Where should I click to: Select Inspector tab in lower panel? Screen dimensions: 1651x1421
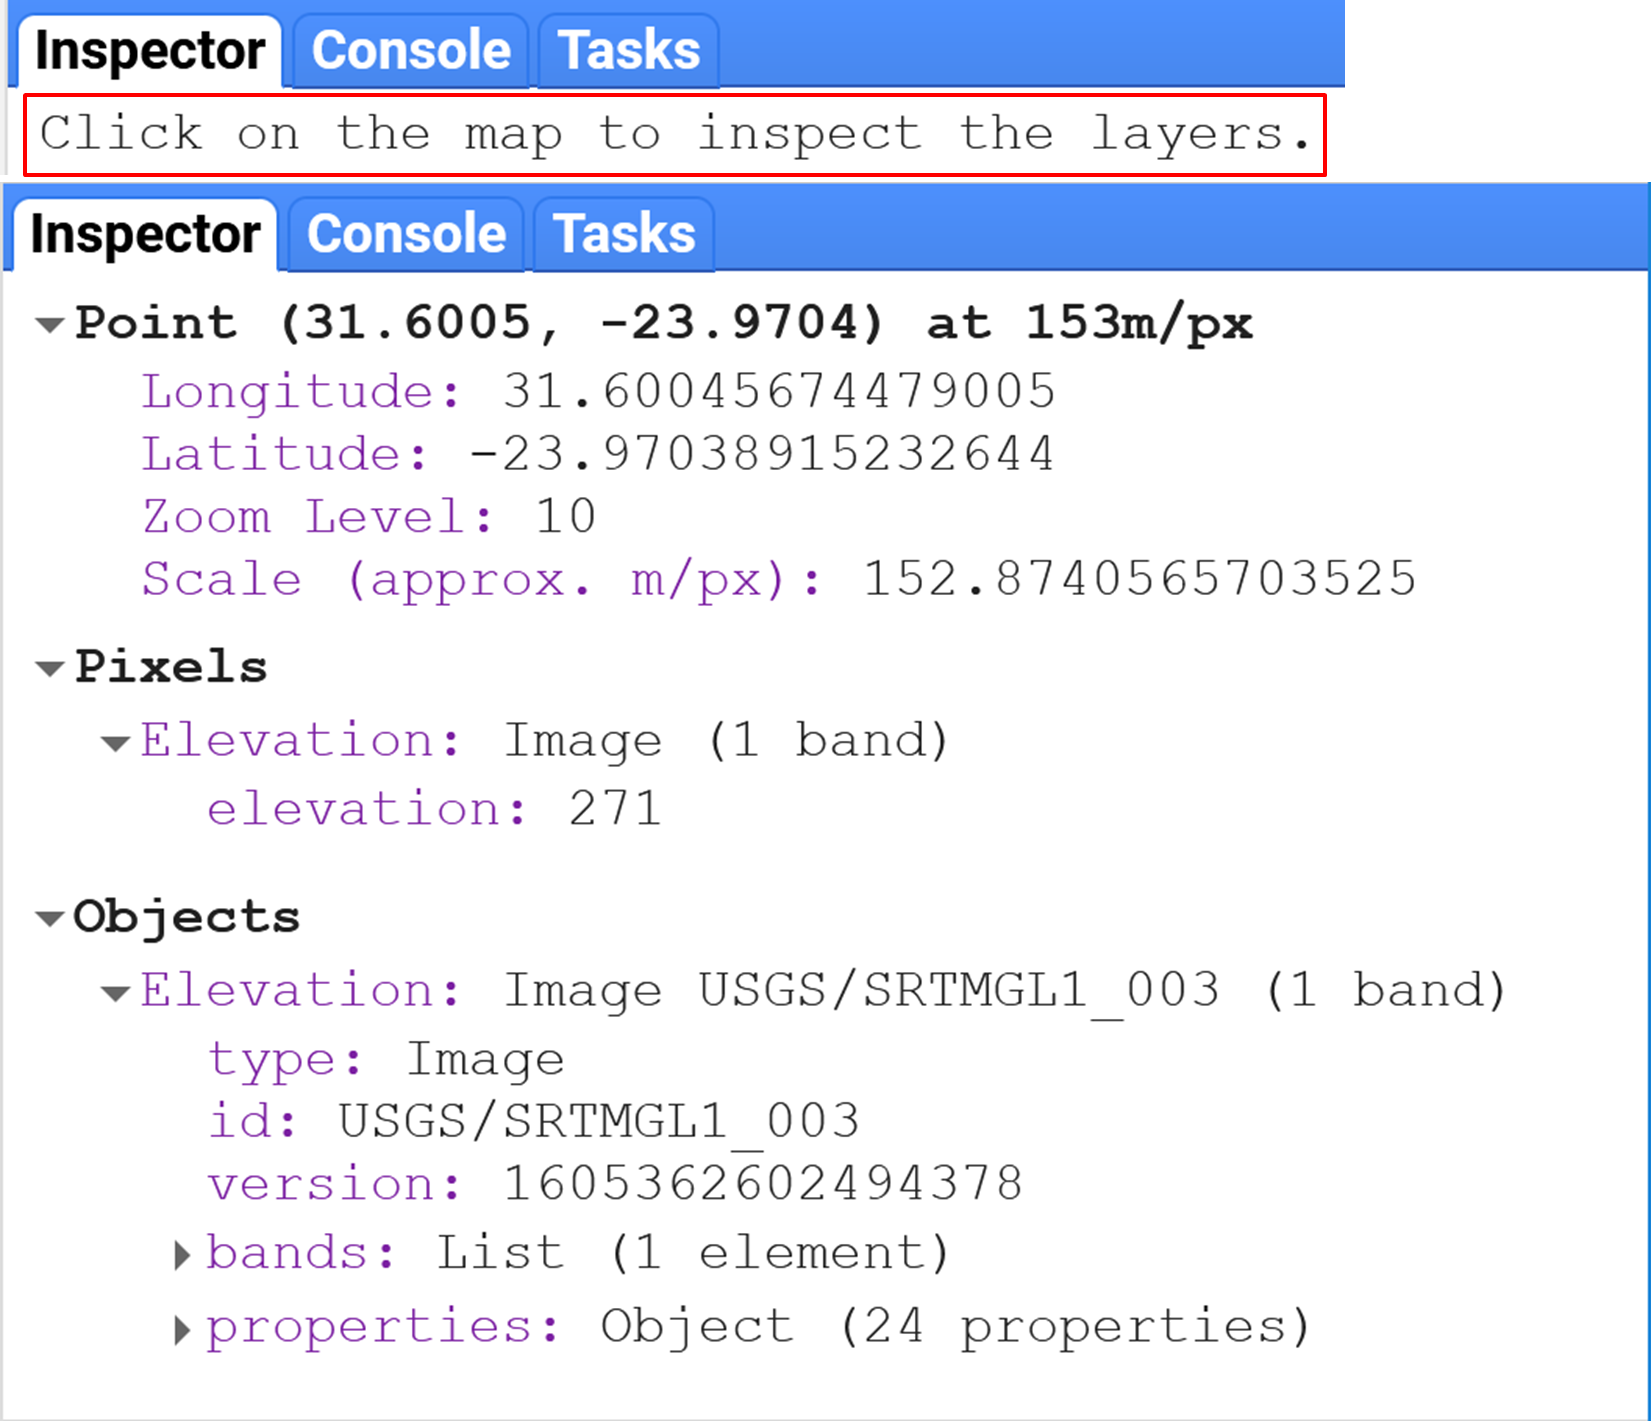click(145, 235)
